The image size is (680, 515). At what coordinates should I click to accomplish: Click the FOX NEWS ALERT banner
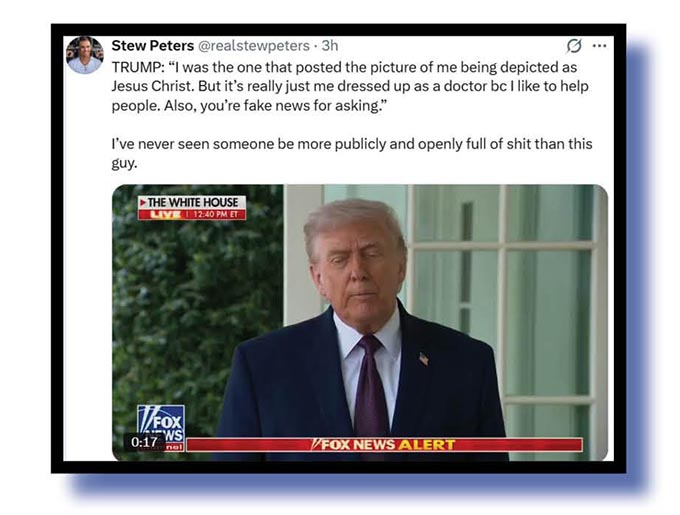click(x=384, y=445)
